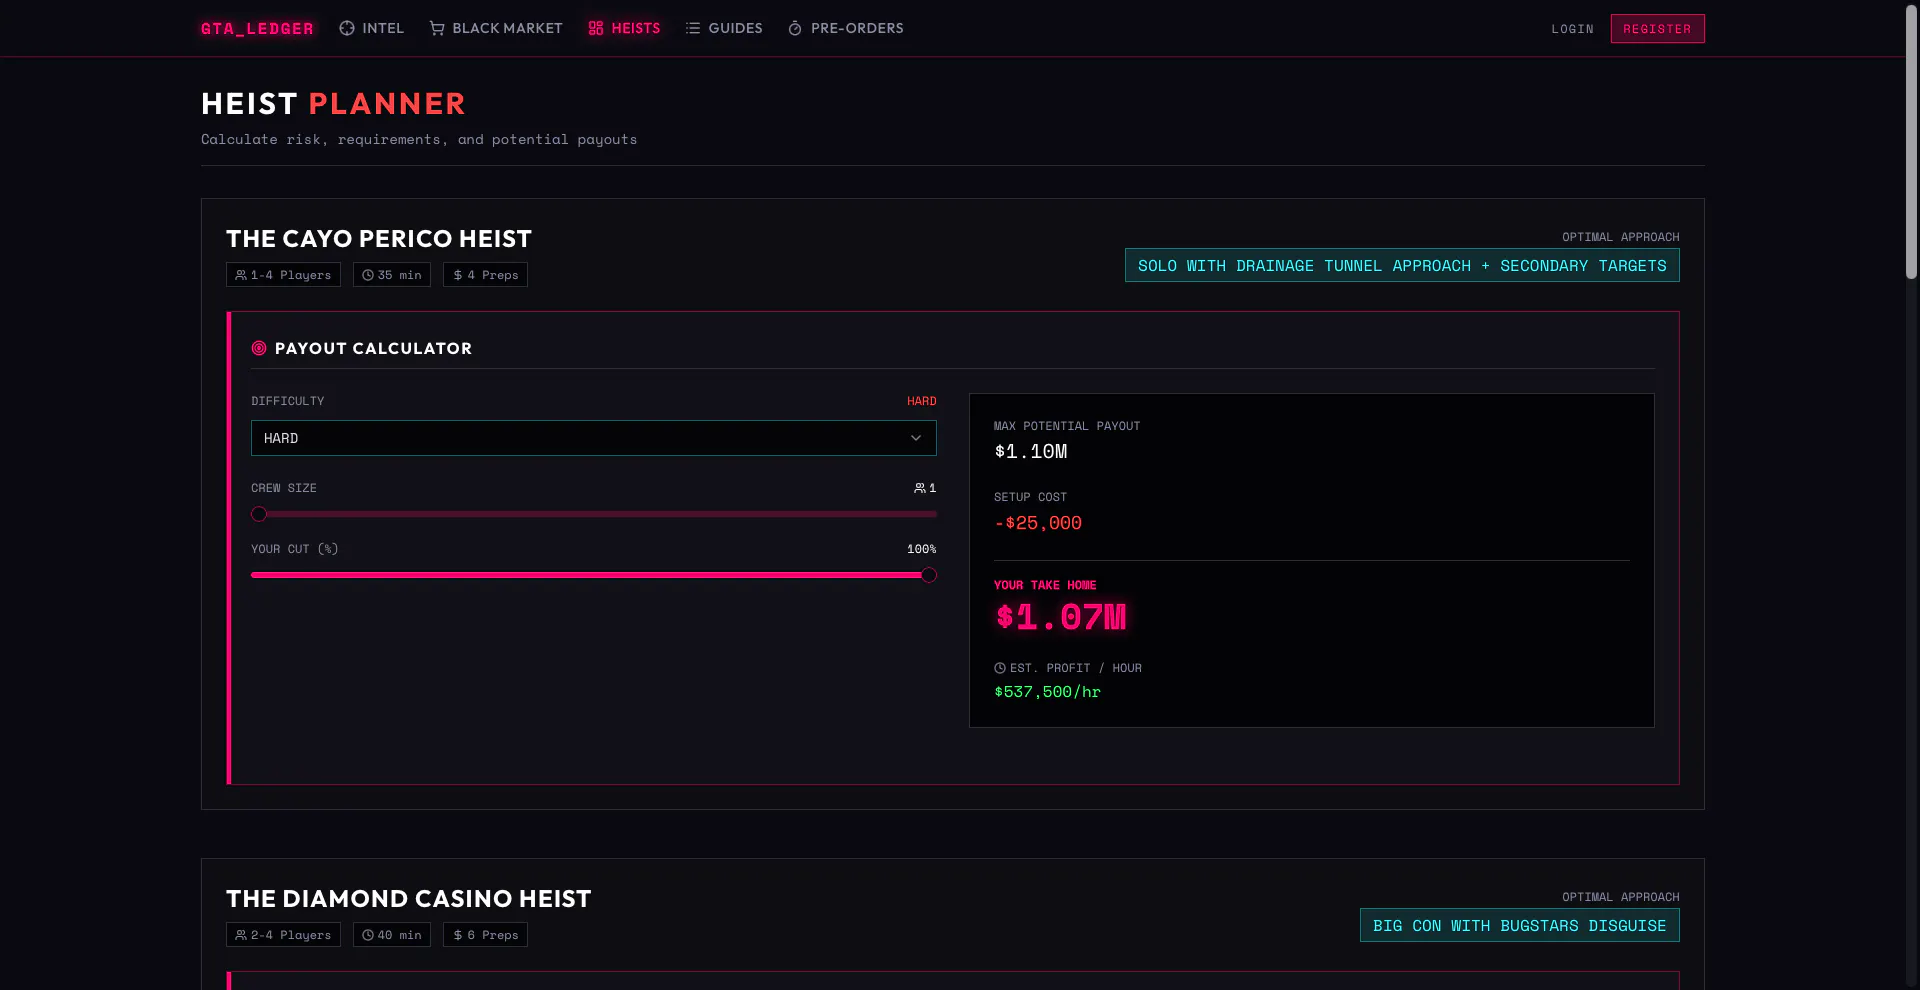Open the Pre-Orders page
The width and height of the screenshot is (1920, 990).
pos(846,28)
